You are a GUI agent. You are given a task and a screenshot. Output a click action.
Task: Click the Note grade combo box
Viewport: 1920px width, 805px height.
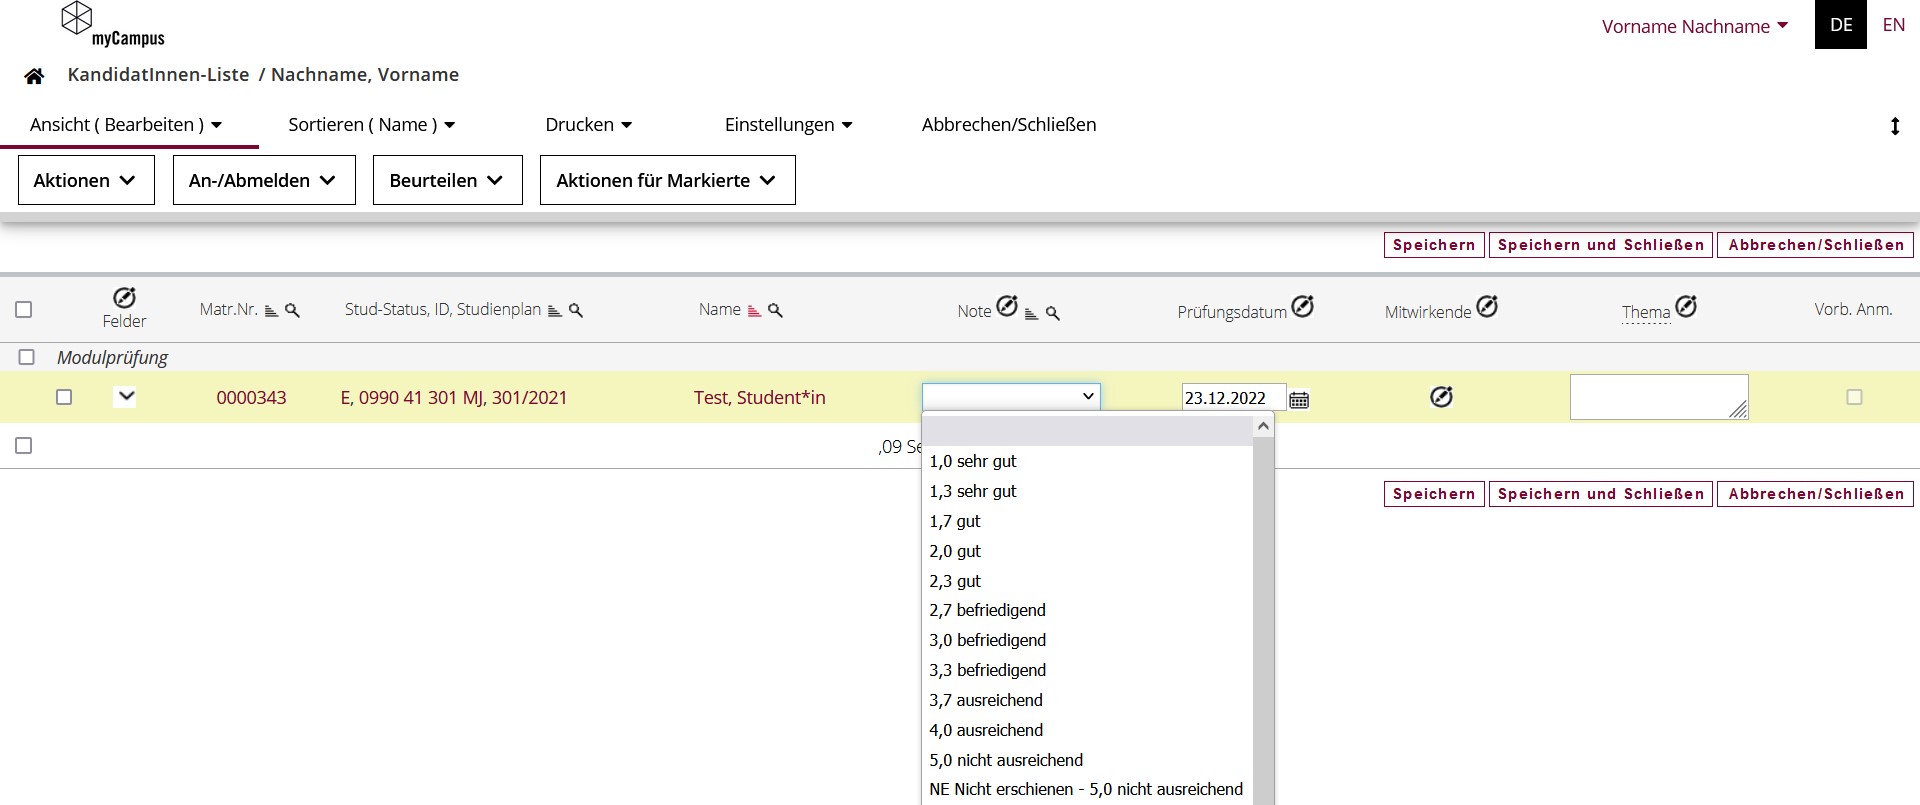tap(1011, 396)
